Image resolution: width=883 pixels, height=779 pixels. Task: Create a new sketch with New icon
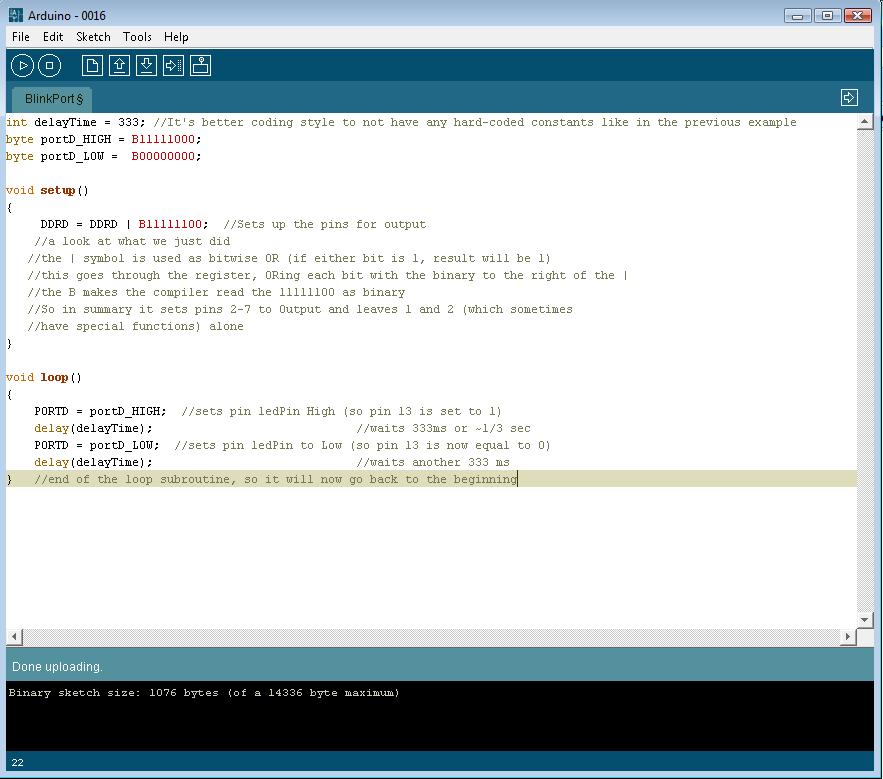click(92, 66)
